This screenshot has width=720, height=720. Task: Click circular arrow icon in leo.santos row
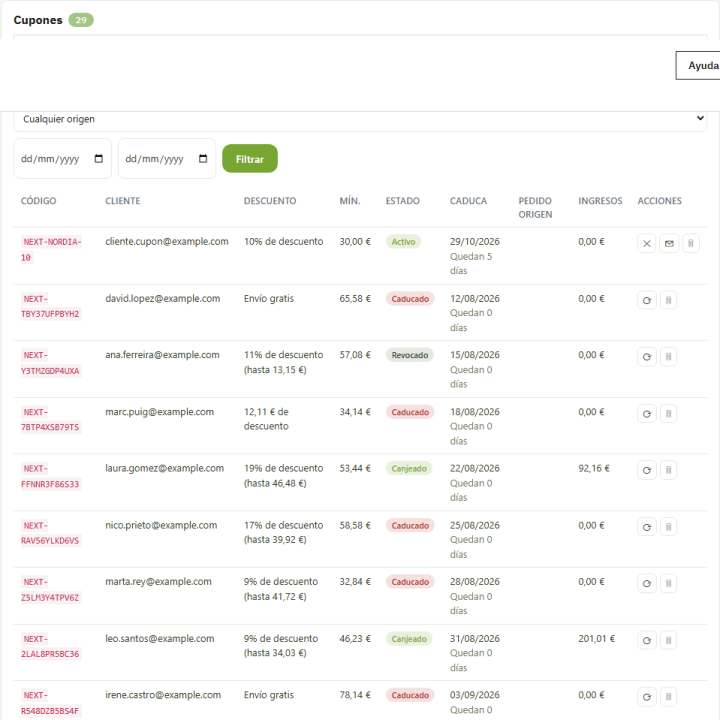[647, 640]
